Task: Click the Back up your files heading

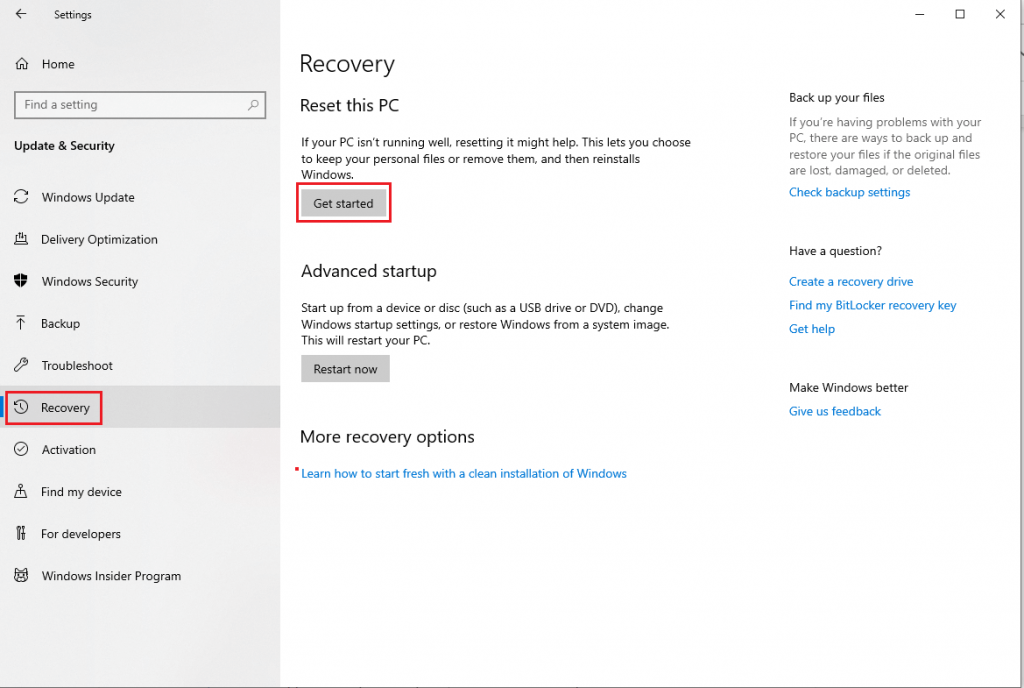Action: tap(837, 97)
